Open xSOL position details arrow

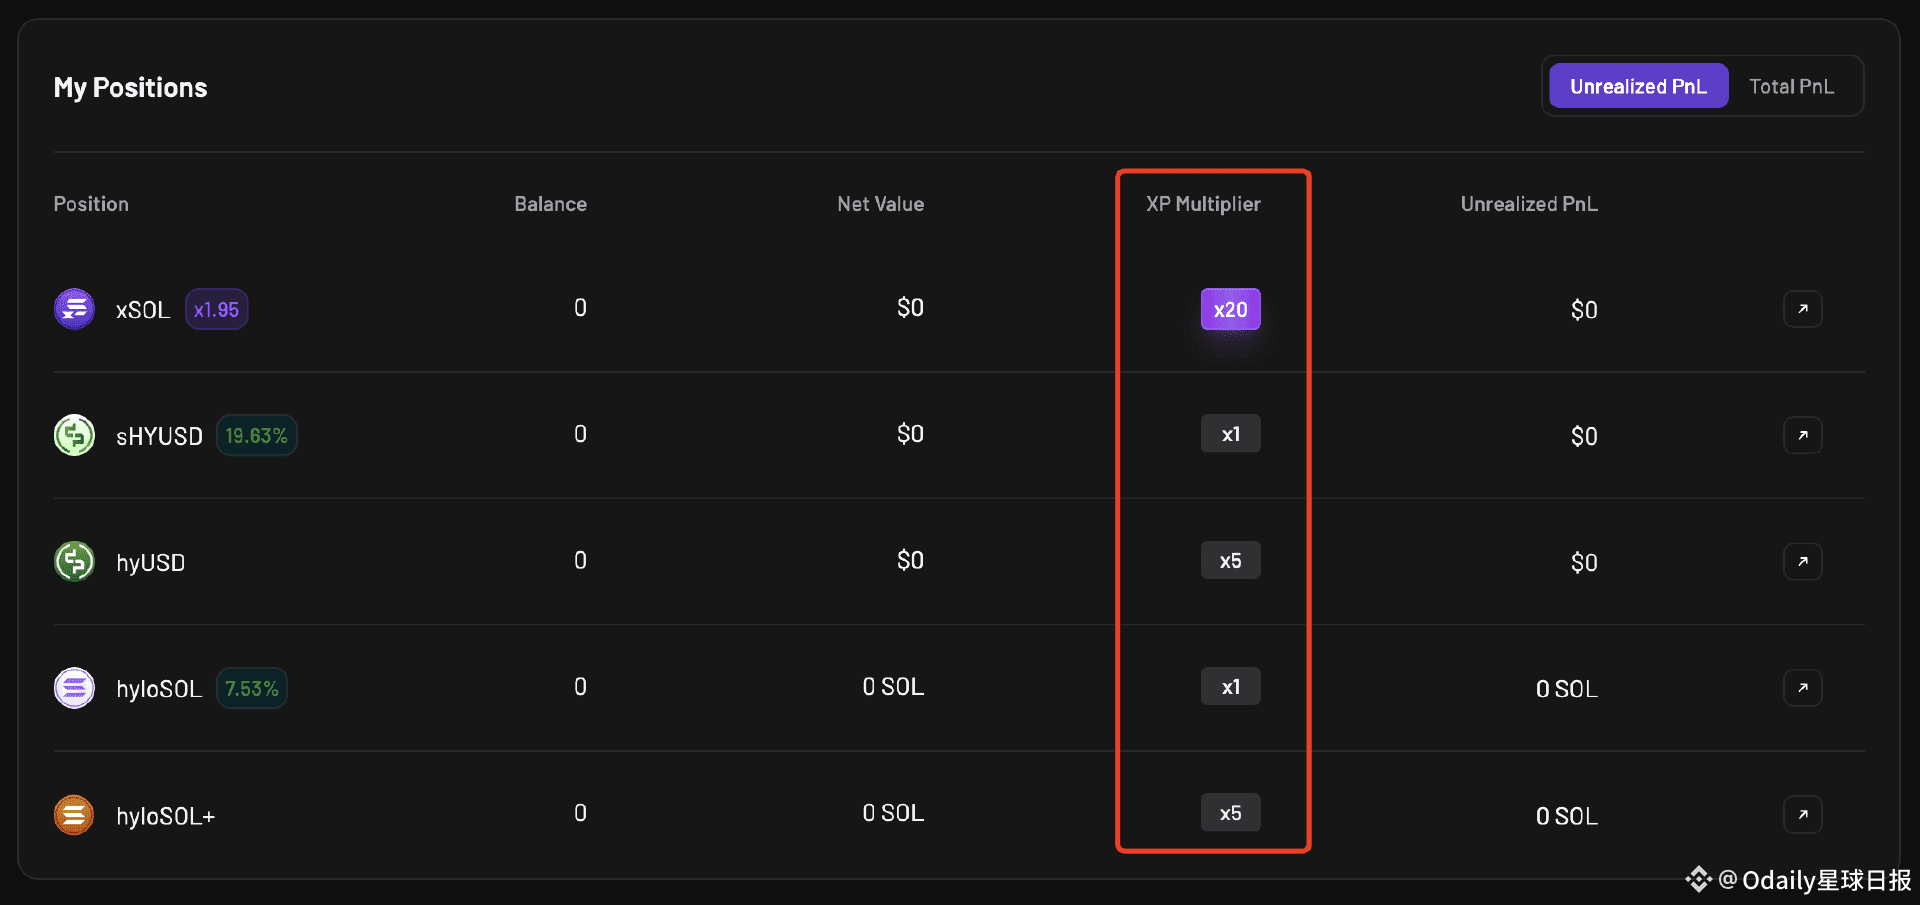click(1802, 309)
